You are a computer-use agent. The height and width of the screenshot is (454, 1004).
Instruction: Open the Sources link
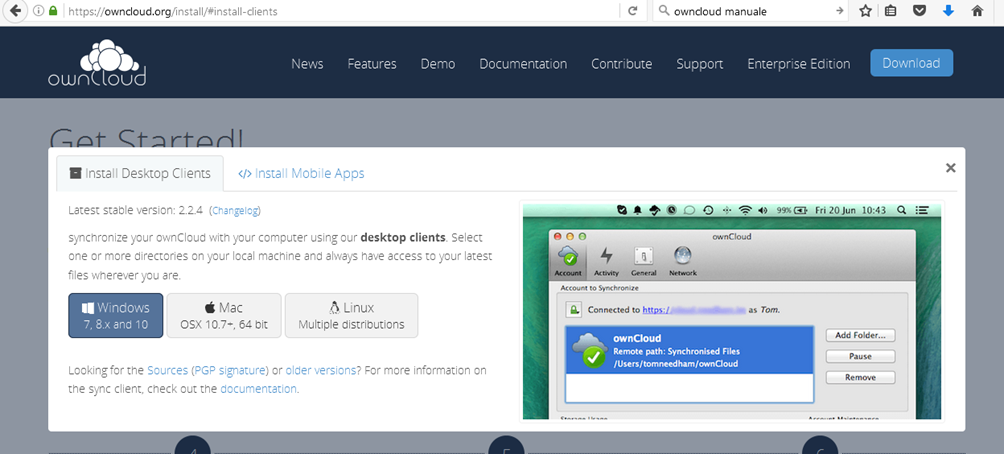tap(168, 370)
